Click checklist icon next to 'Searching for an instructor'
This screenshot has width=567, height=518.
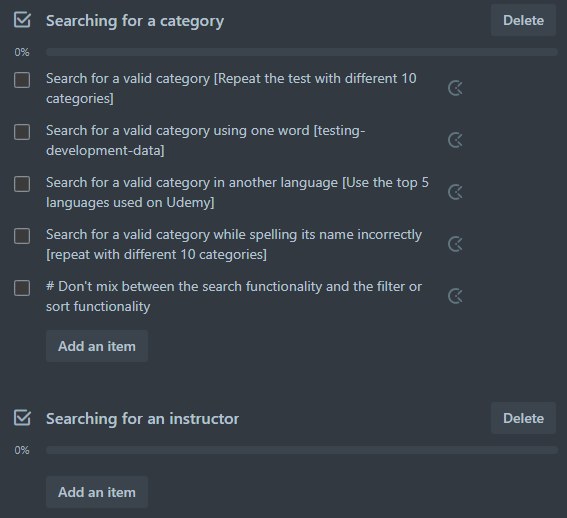click(x=22, y=418)
